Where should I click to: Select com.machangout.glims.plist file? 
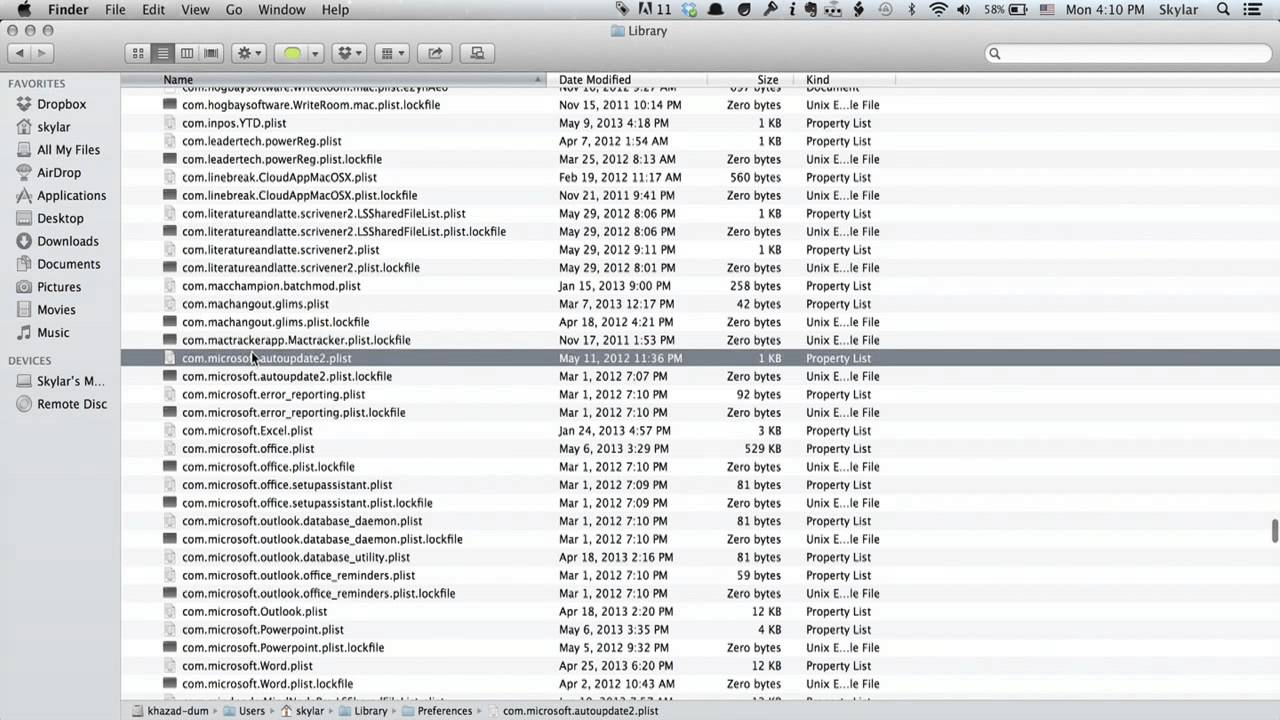tap(255, 304)
